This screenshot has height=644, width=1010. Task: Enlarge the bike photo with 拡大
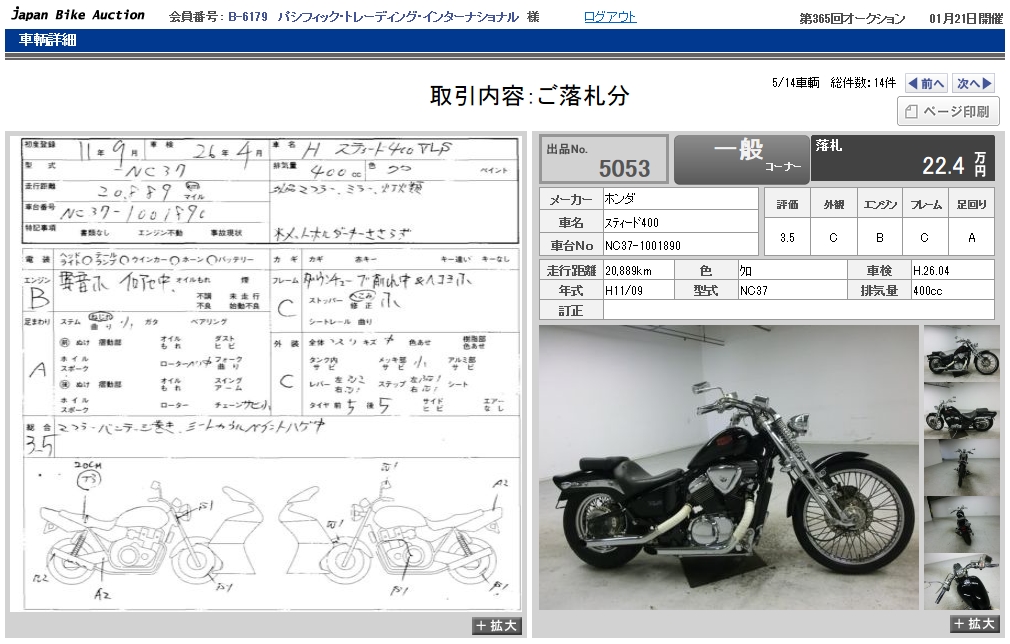pyautogui.click(x=973, y=623)
